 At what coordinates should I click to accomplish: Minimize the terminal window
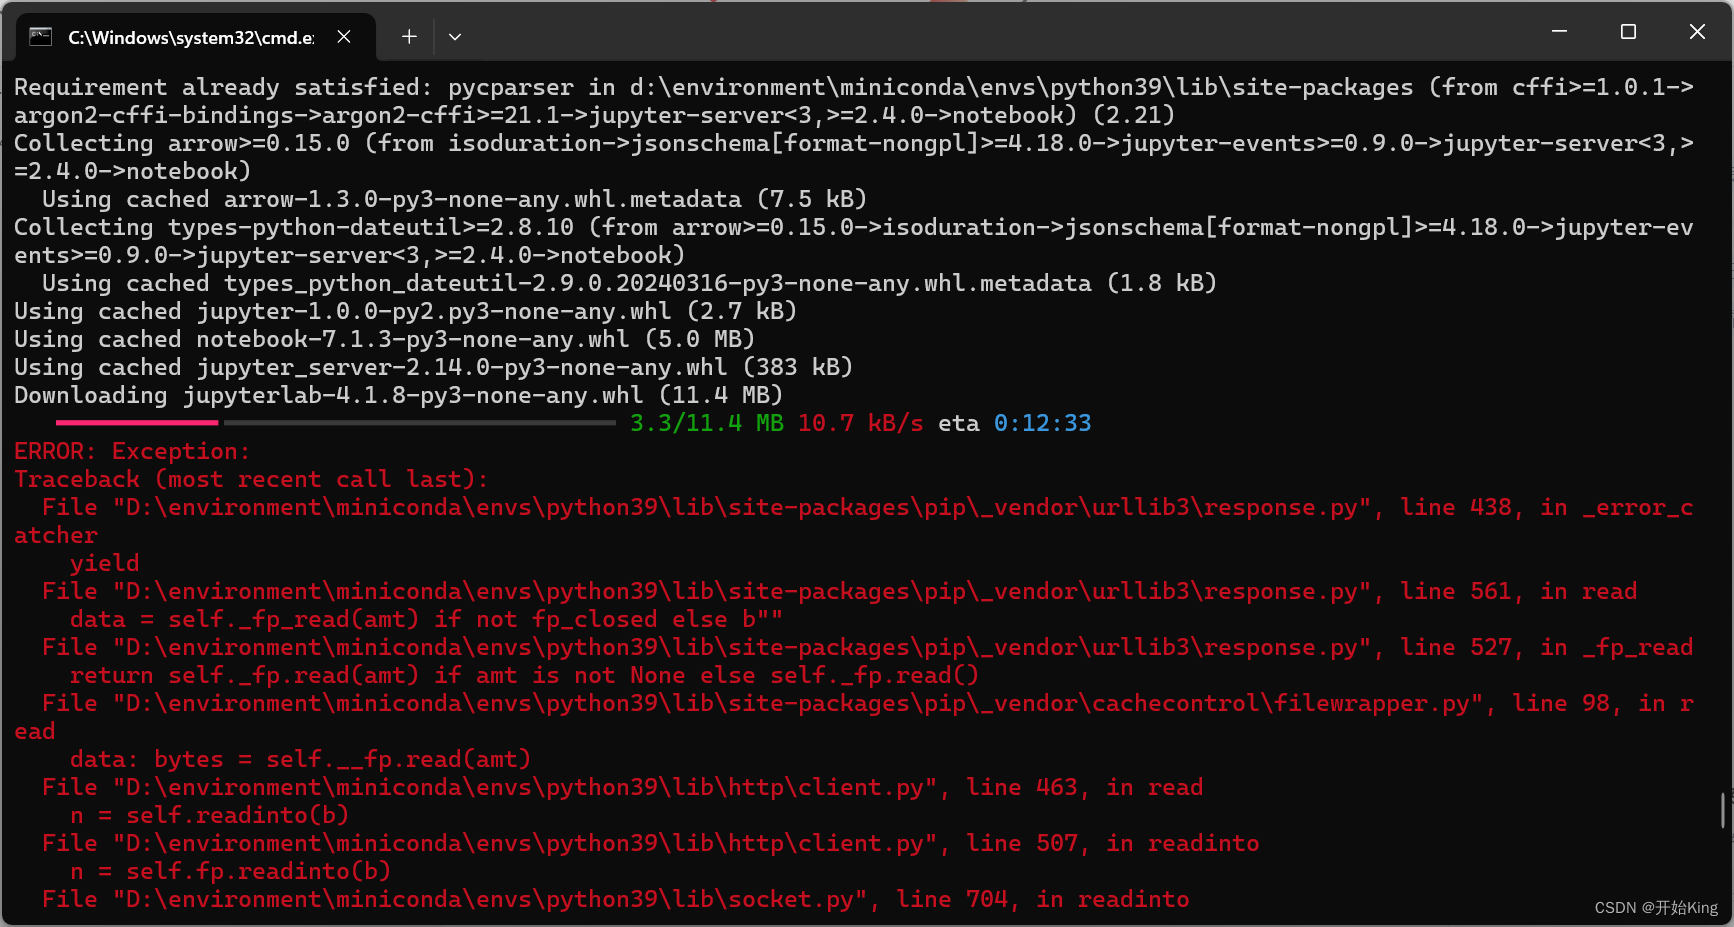pyautogui.click(x=1559, y=31)
